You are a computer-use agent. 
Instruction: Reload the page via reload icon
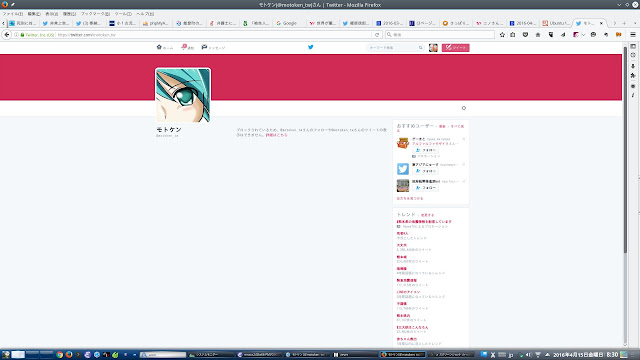[377, 35]
